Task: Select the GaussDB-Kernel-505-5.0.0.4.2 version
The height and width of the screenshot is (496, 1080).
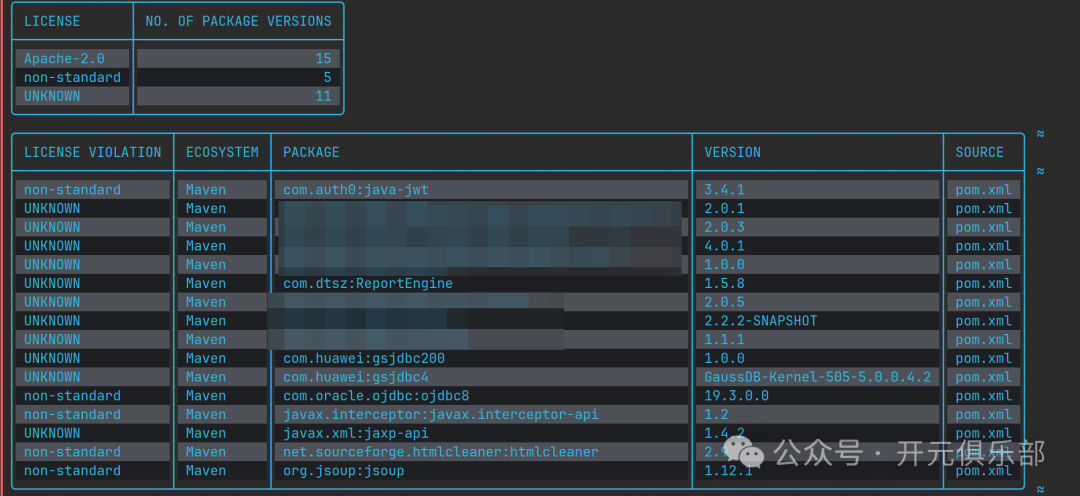Action: coord(818,377)
